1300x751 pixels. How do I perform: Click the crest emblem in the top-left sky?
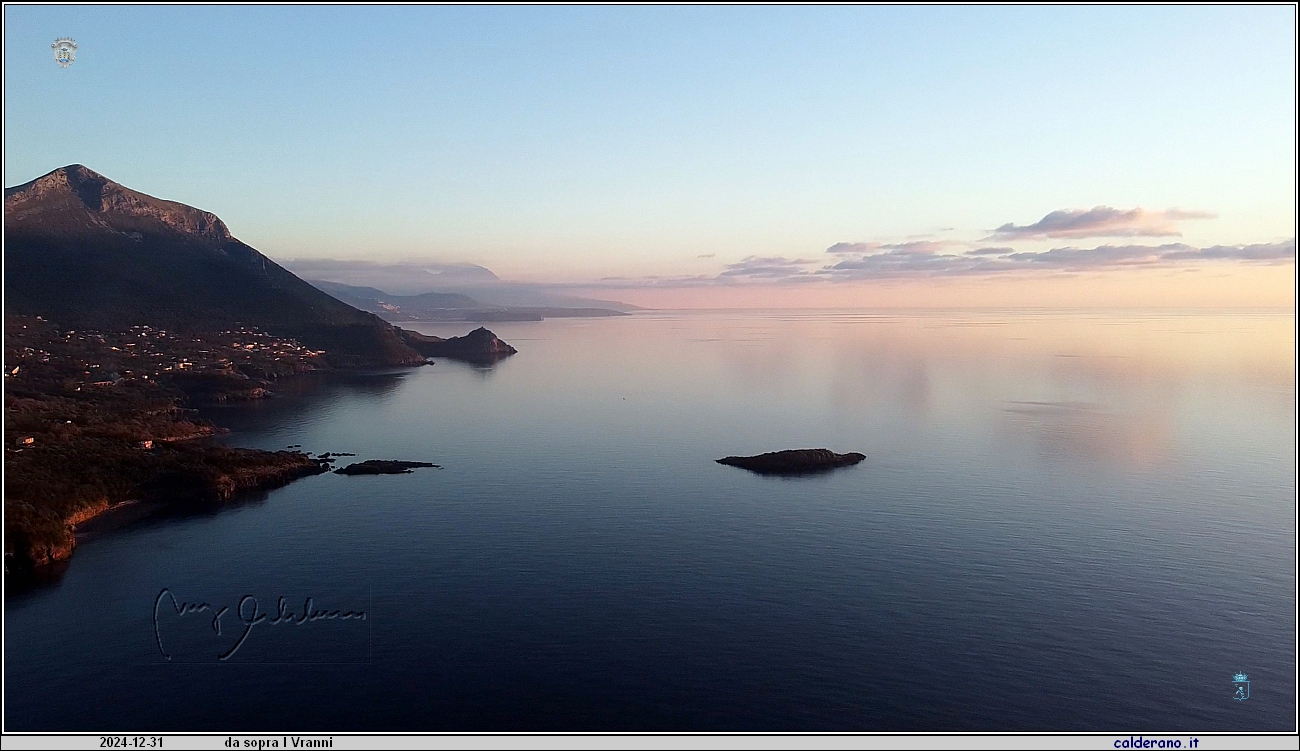point(64,52)
